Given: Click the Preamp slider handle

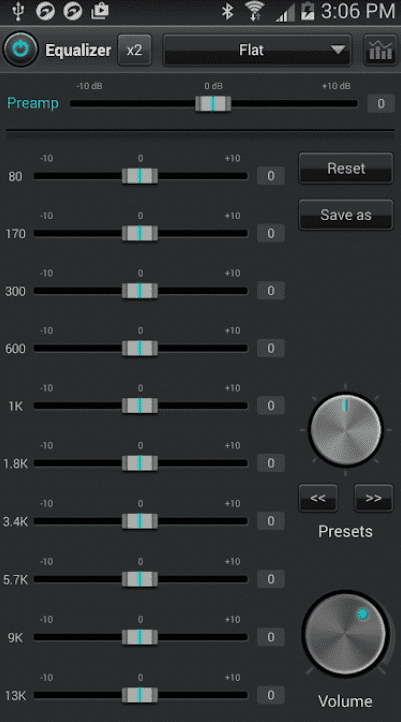Looking at the screenshot, I should click(213, 104).
